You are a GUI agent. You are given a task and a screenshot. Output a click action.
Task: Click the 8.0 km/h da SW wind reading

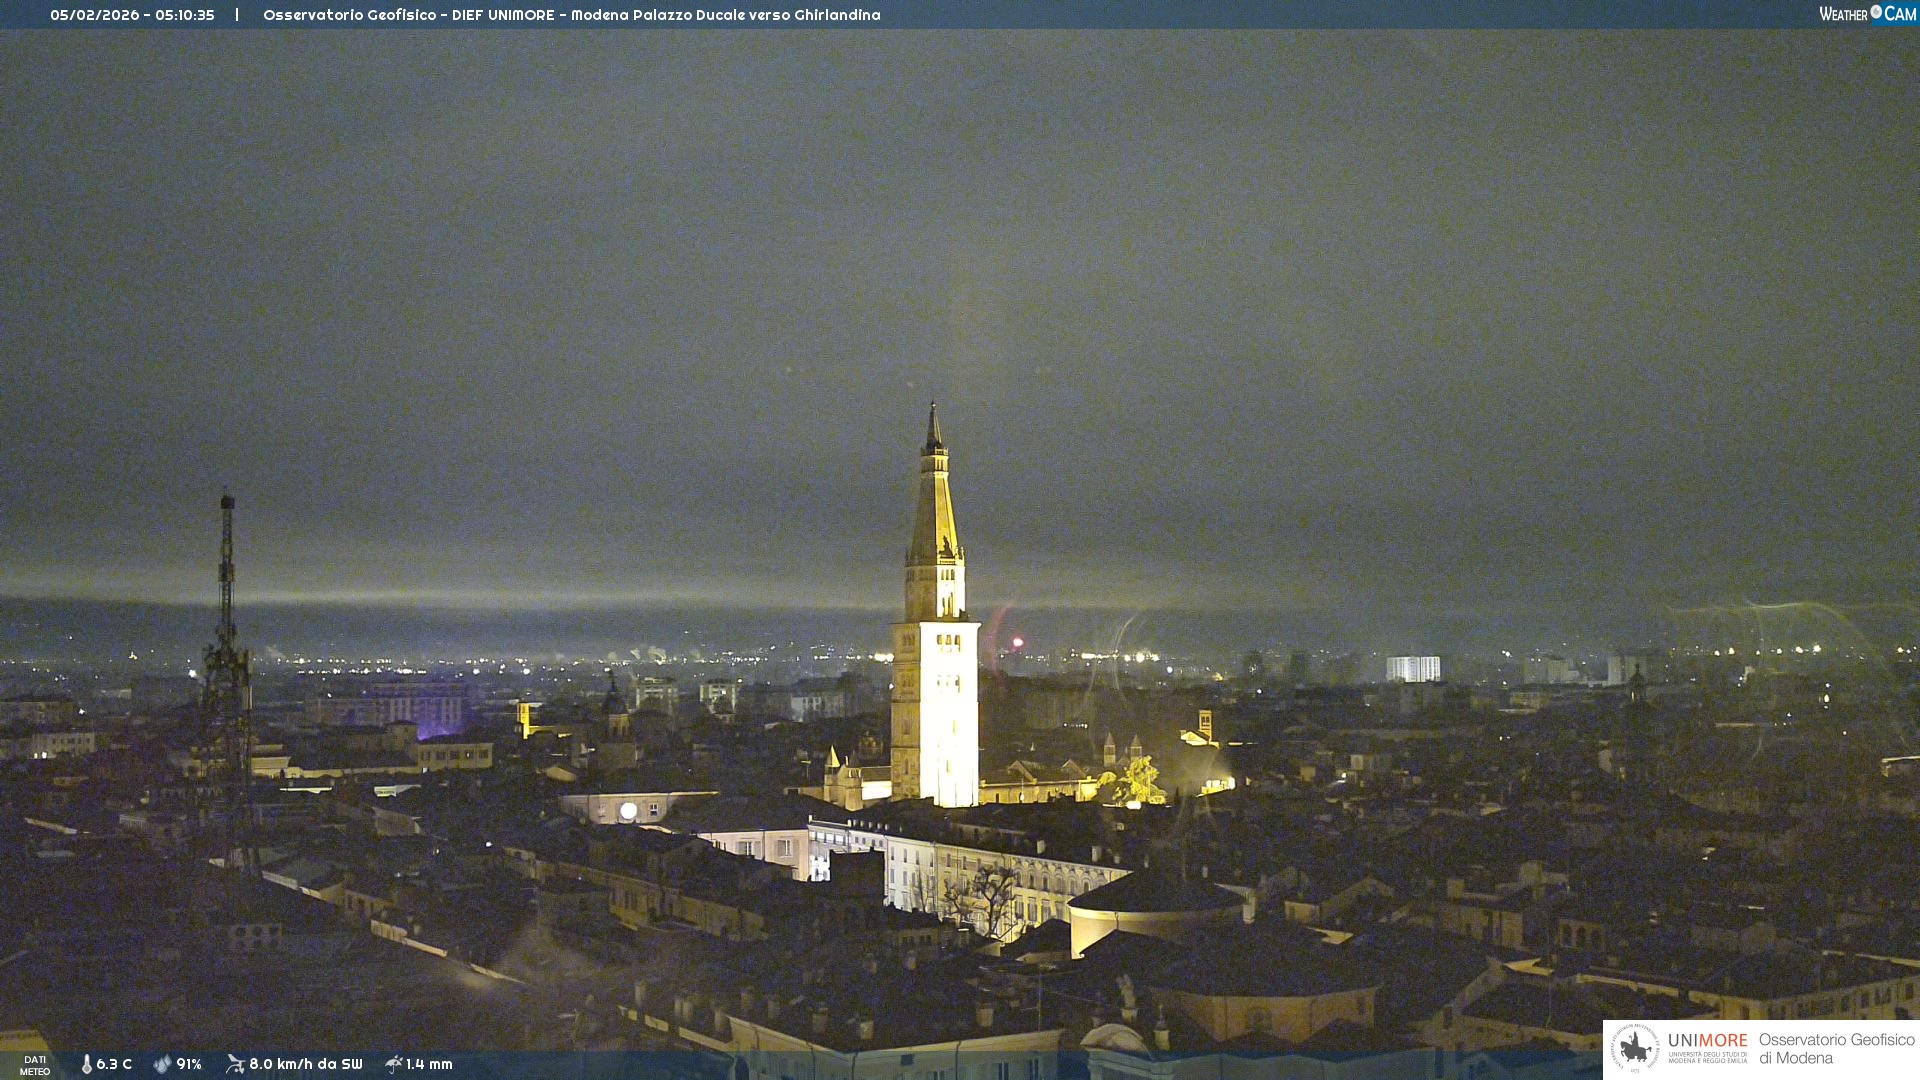[305, 1064]
